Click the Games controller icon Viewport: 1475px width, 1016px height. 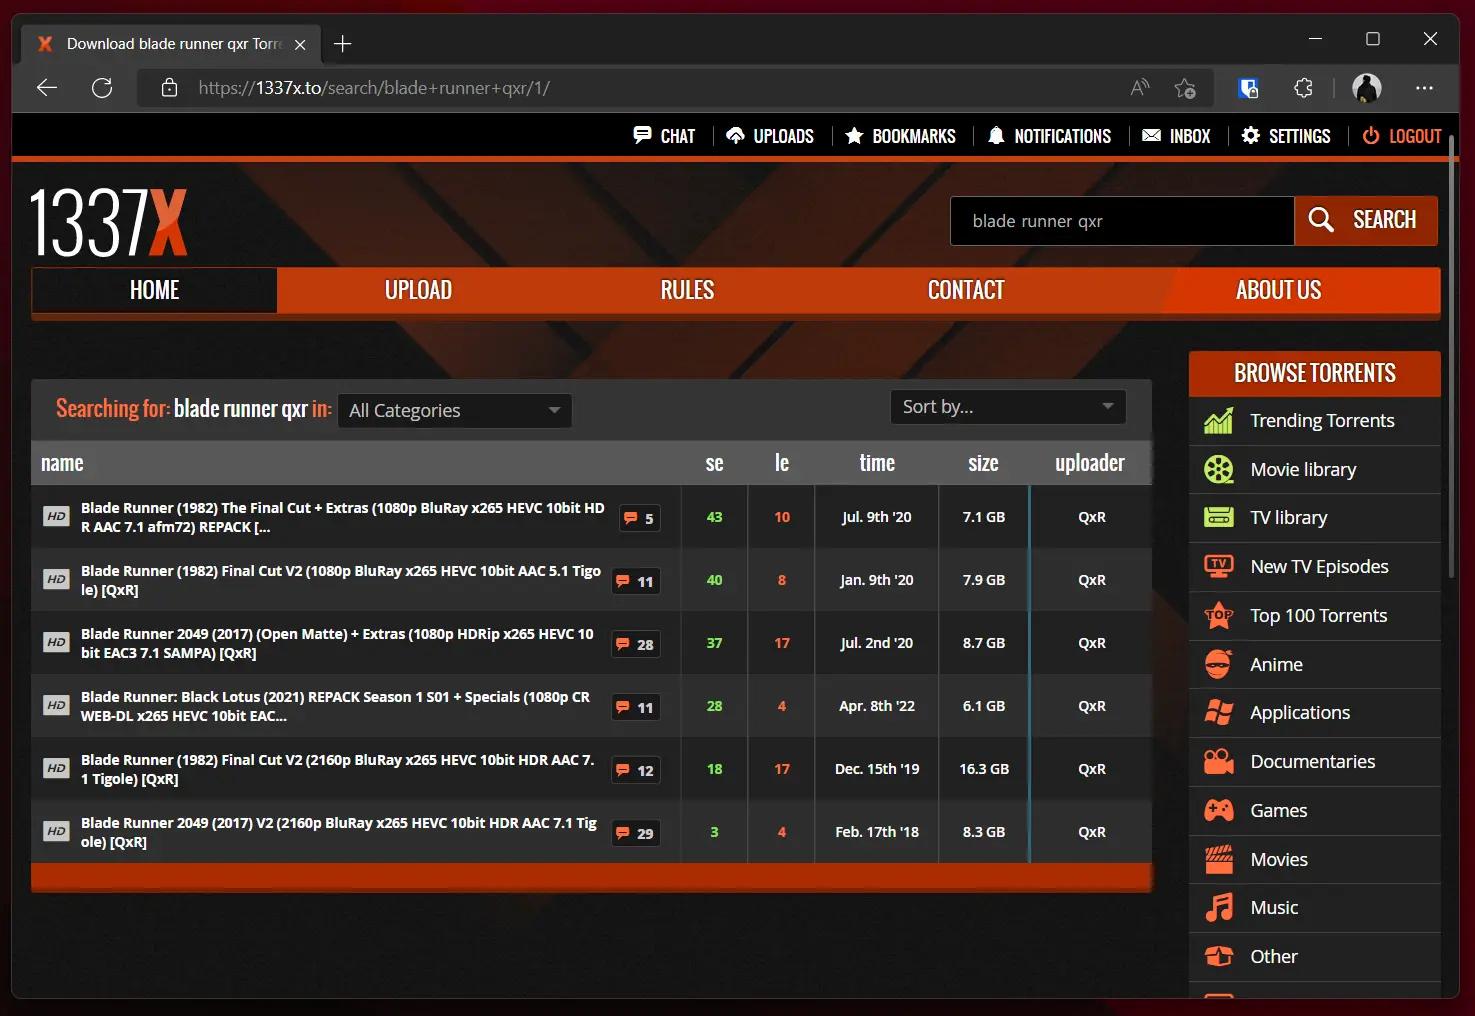1218,810
